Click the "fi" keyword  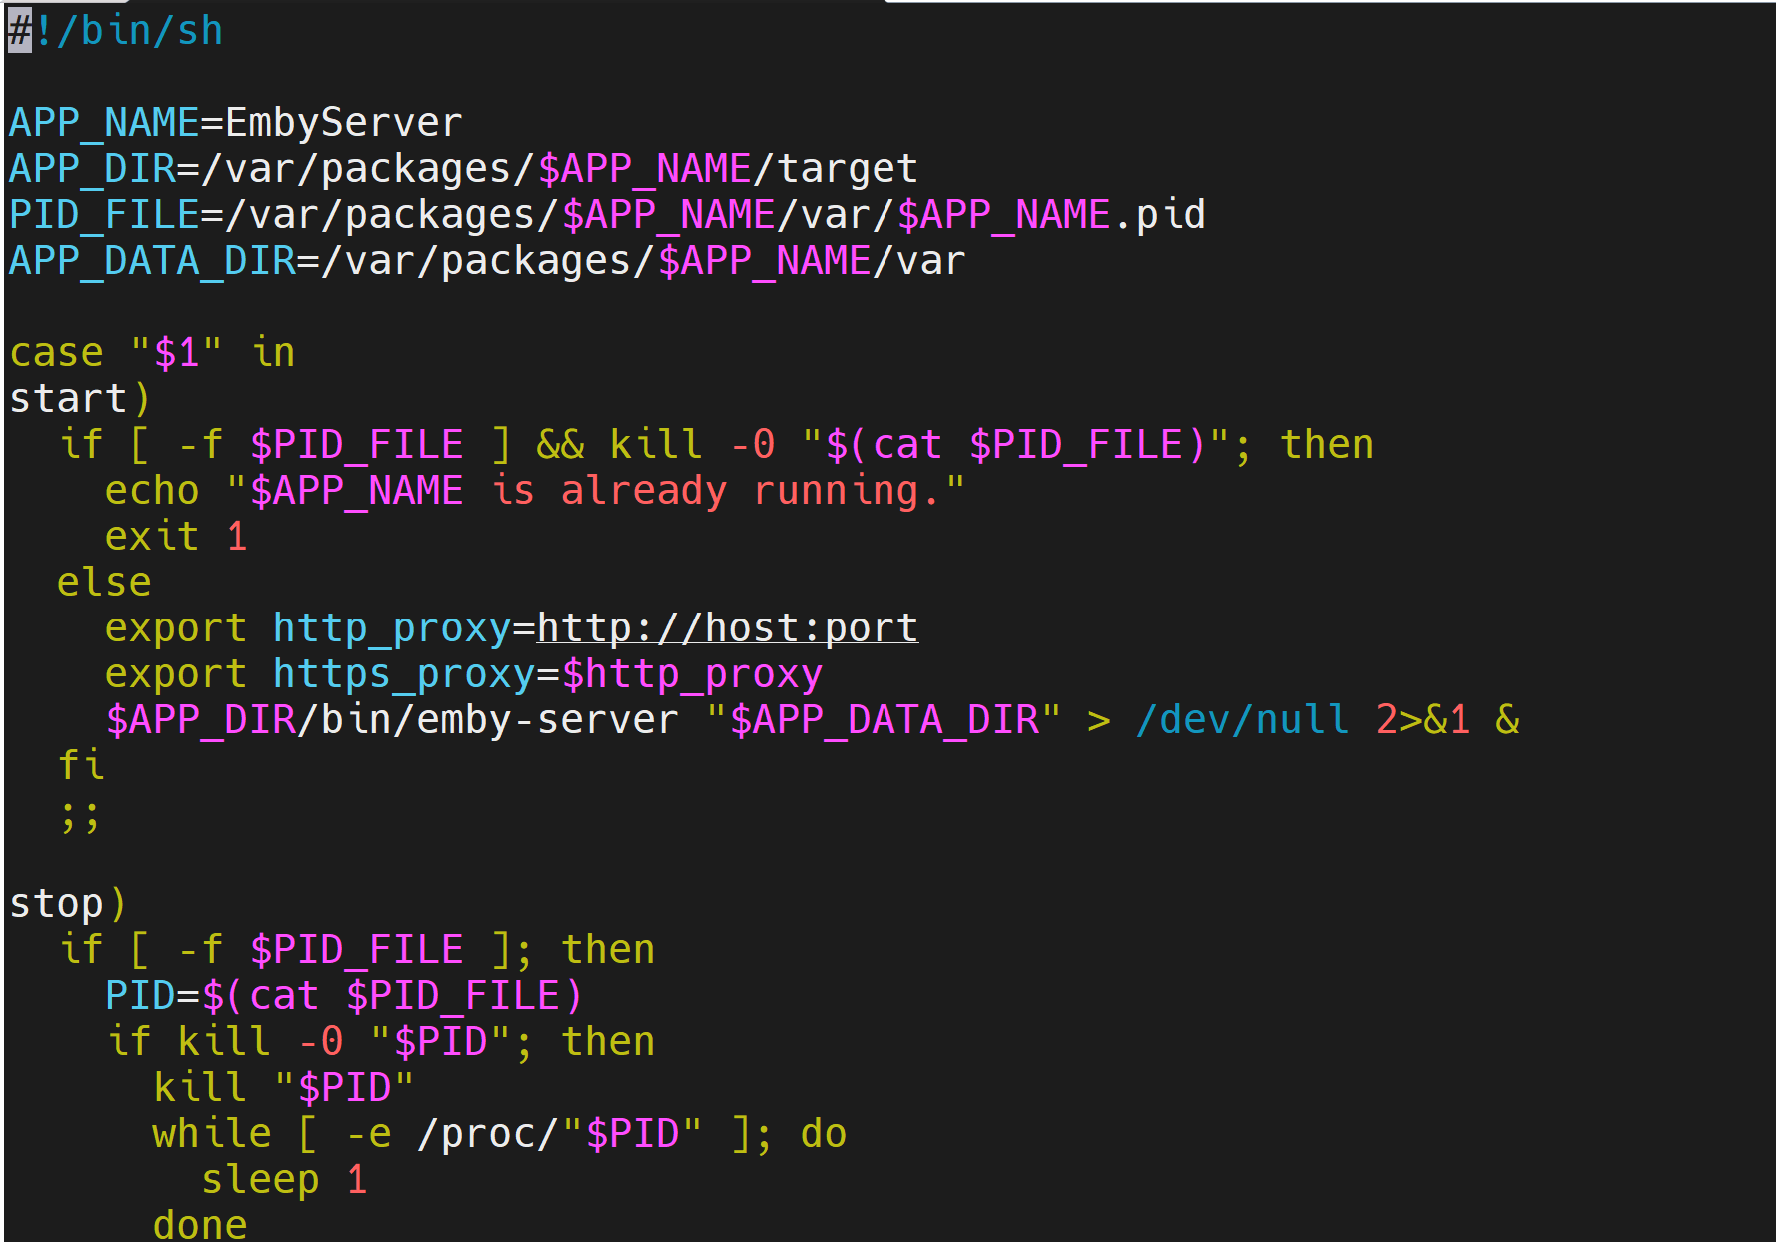point(80,767)
